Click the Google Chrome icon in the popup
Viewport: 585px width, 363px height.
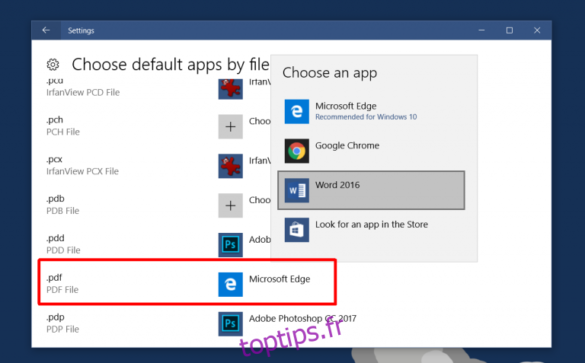(x=297, y=151)
